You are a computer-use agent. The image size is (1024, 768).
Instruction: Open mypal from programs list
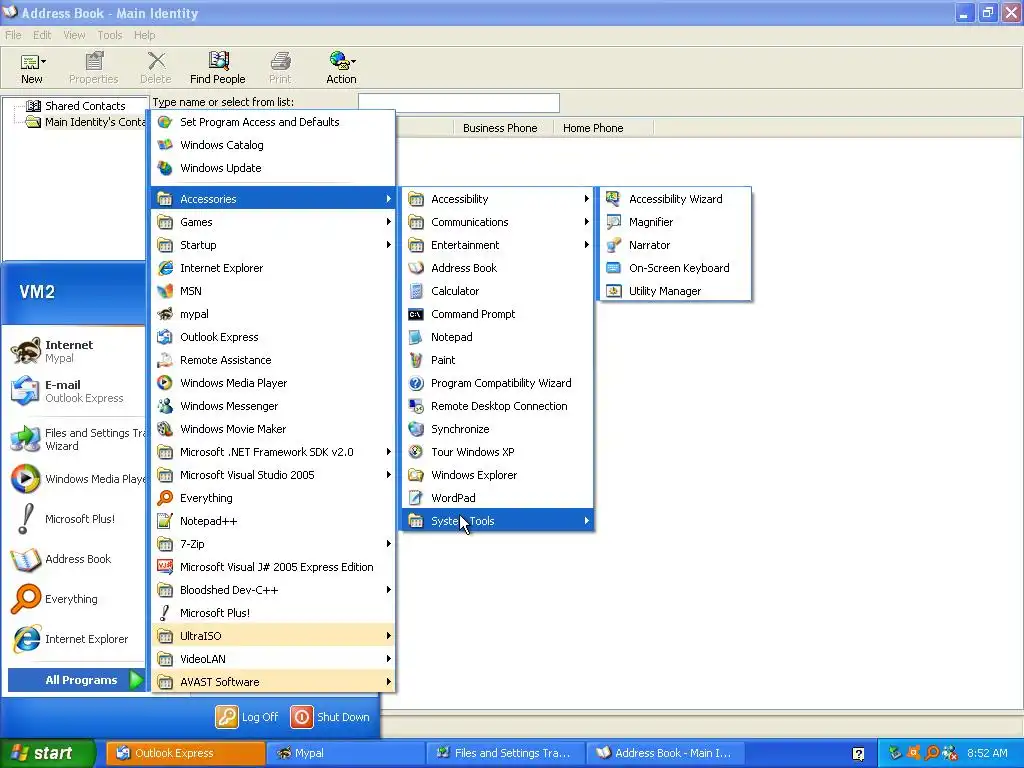coord(274,314)
